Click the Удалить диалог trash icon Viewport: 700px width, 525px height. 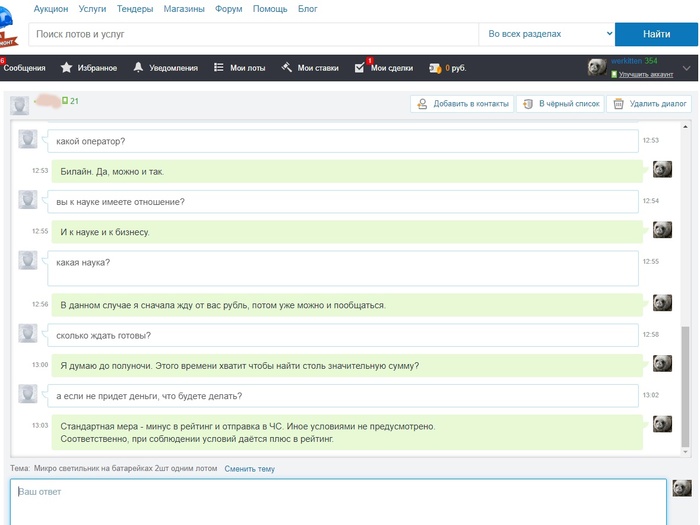(619, 103)
